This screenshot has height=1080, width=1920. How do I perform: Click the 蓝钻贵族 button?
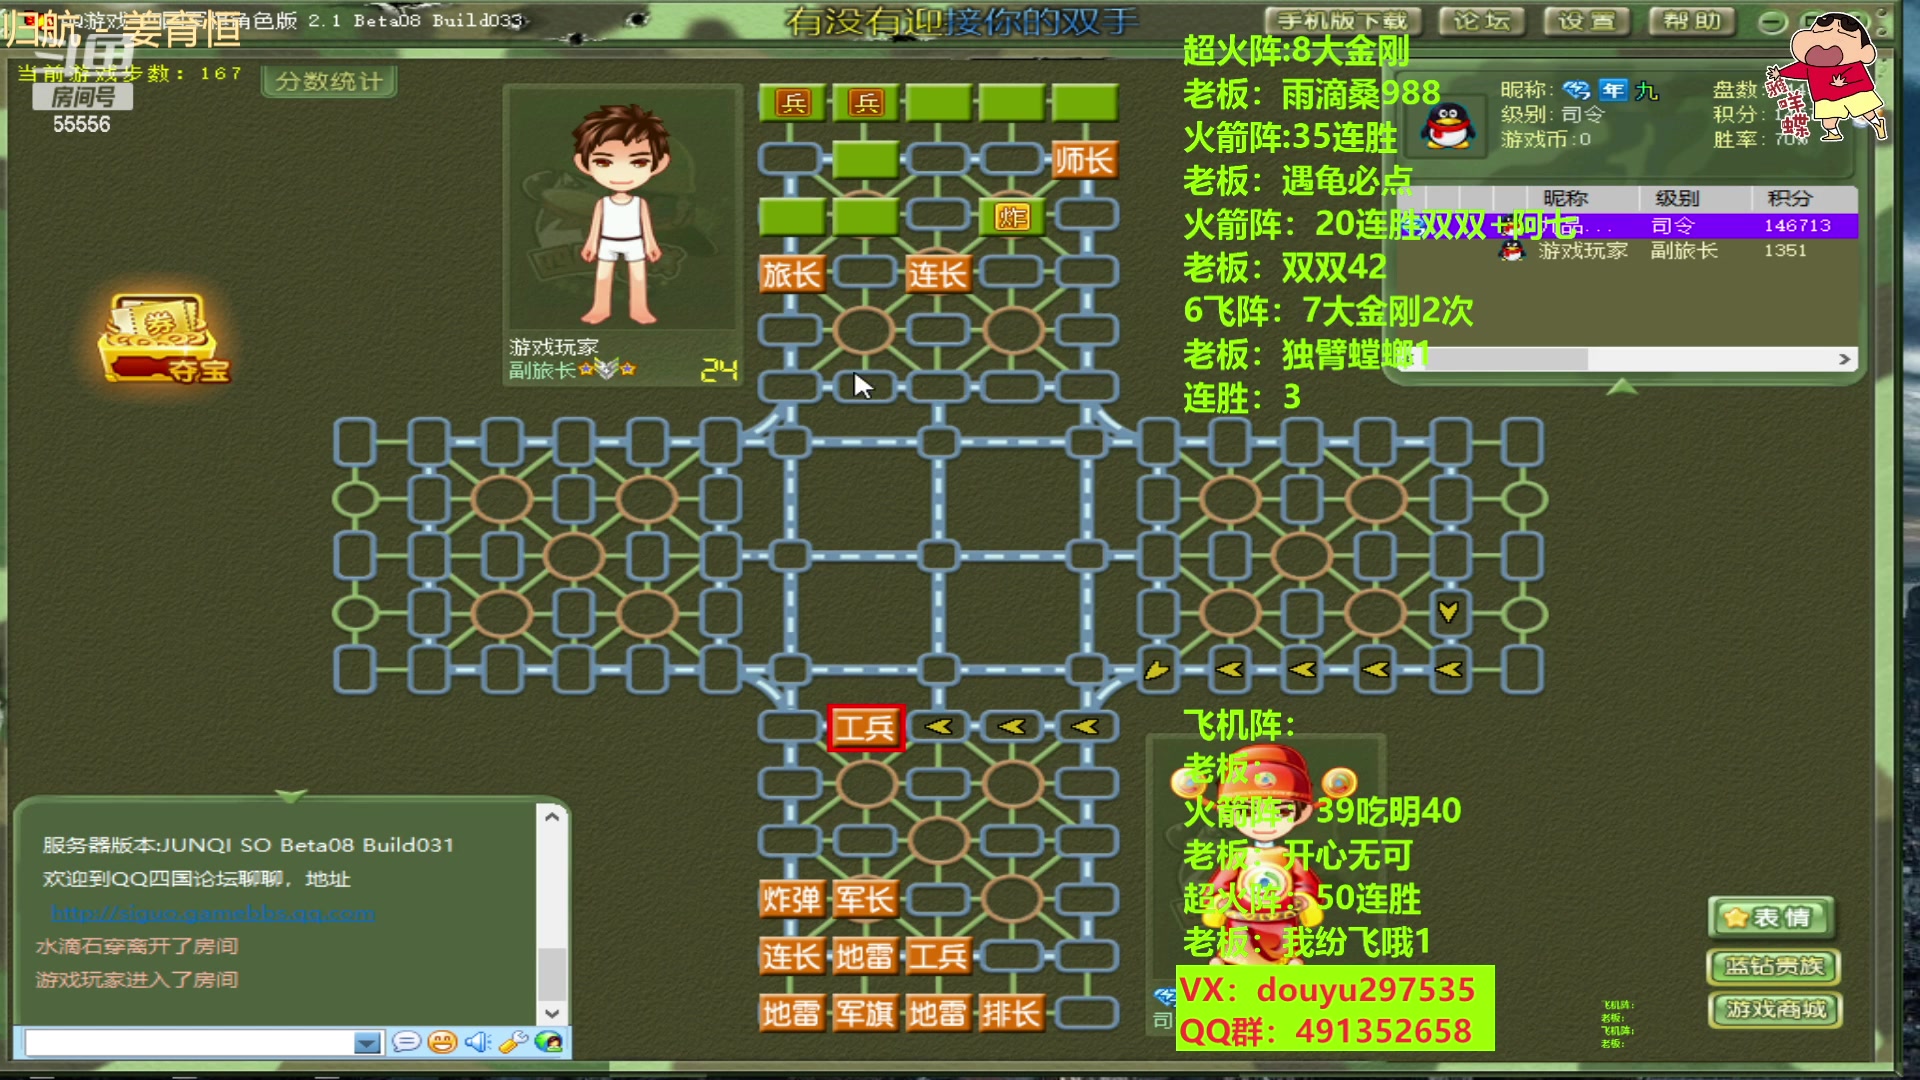point(1774,966)
